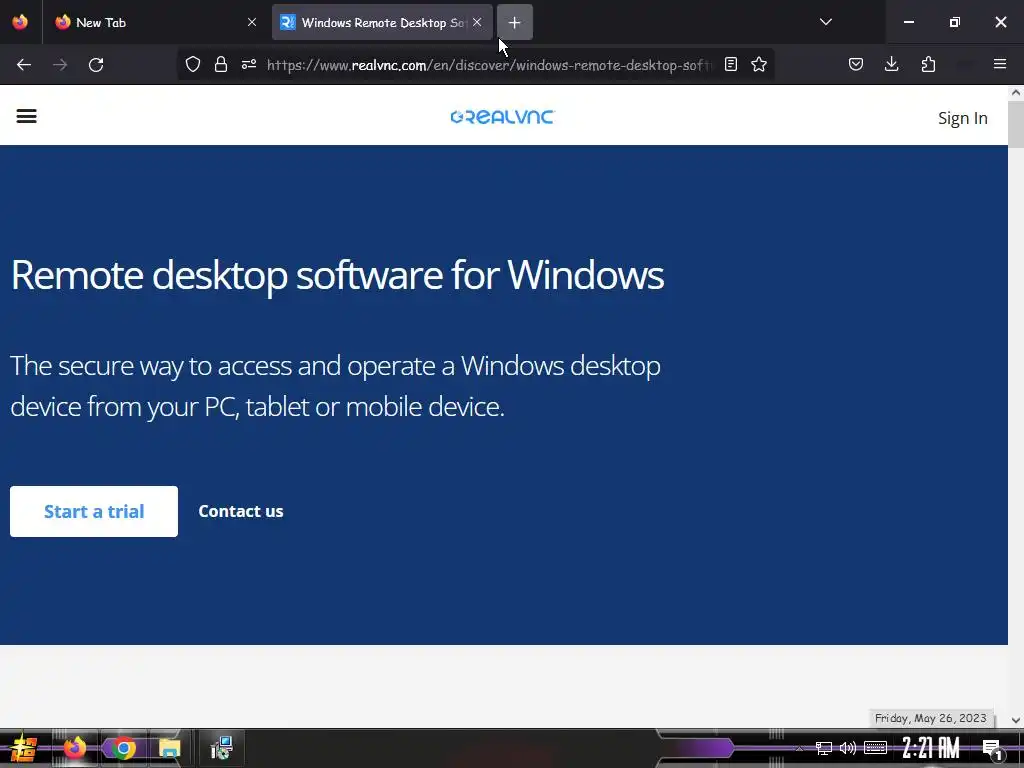Open touch keyboard tray icon
The width and height of the screenshot is (1024, 768).
(875, 748)
